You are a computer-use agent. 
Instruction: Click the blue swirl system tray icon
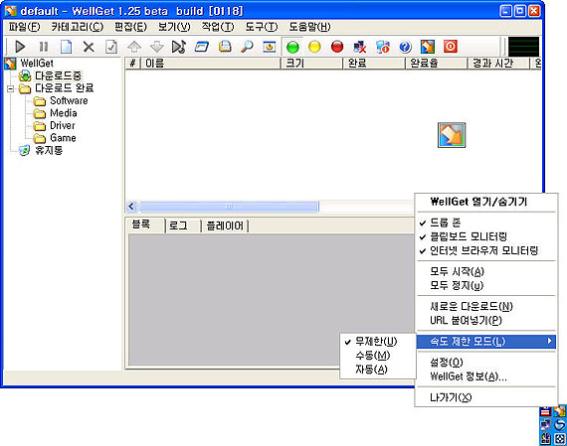point(560,424)
